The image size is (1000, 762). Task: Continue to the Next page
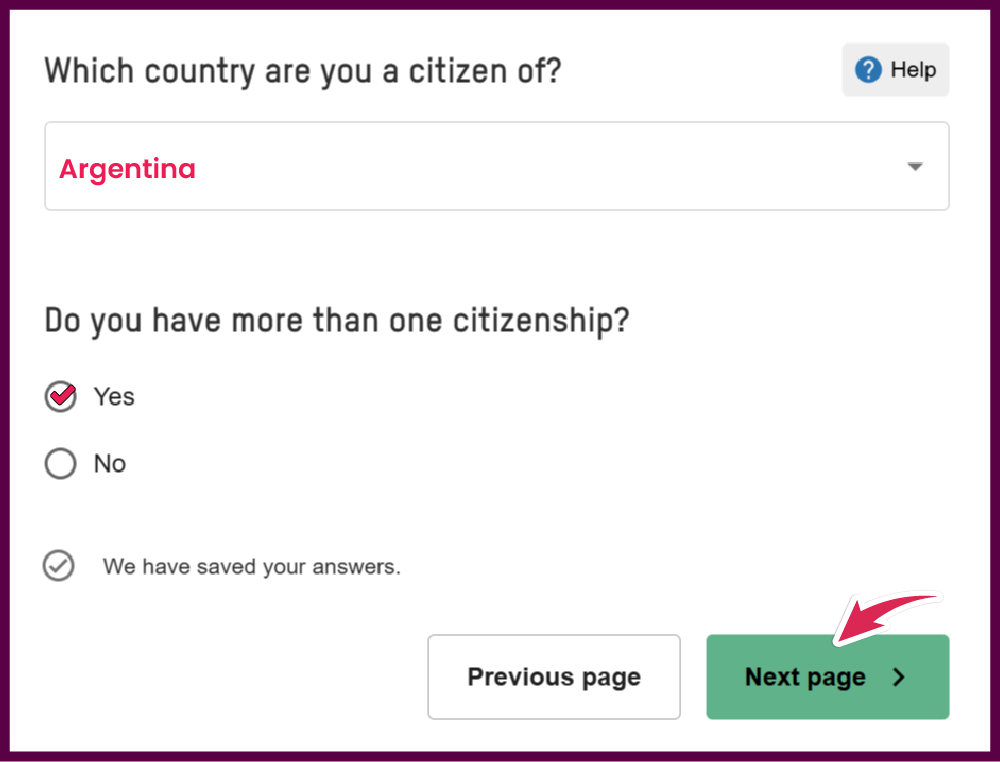click(x=828, y=677)
